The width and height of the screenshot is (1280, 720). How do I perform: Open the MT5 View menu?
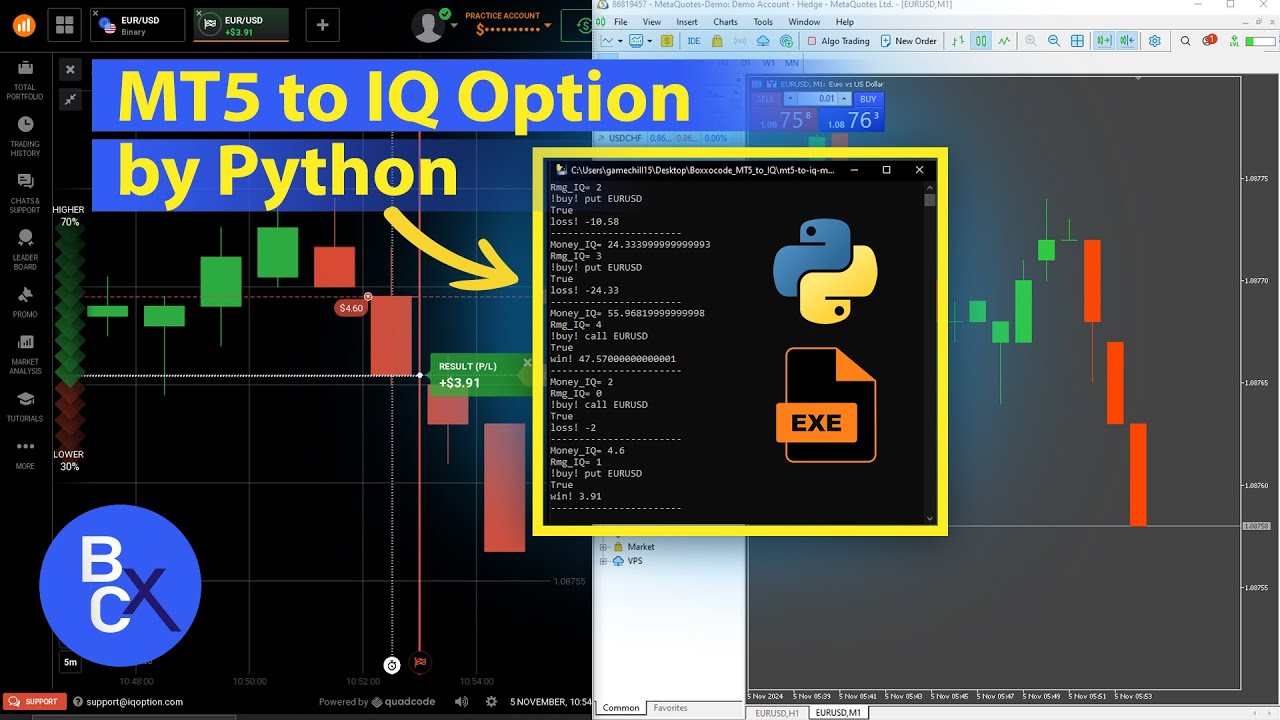[652, 22]
